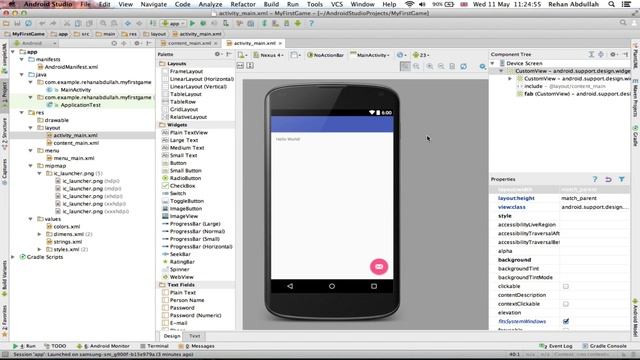Collapse the app root folder
This screenshot has height=360, width=640.
[13, 52]
